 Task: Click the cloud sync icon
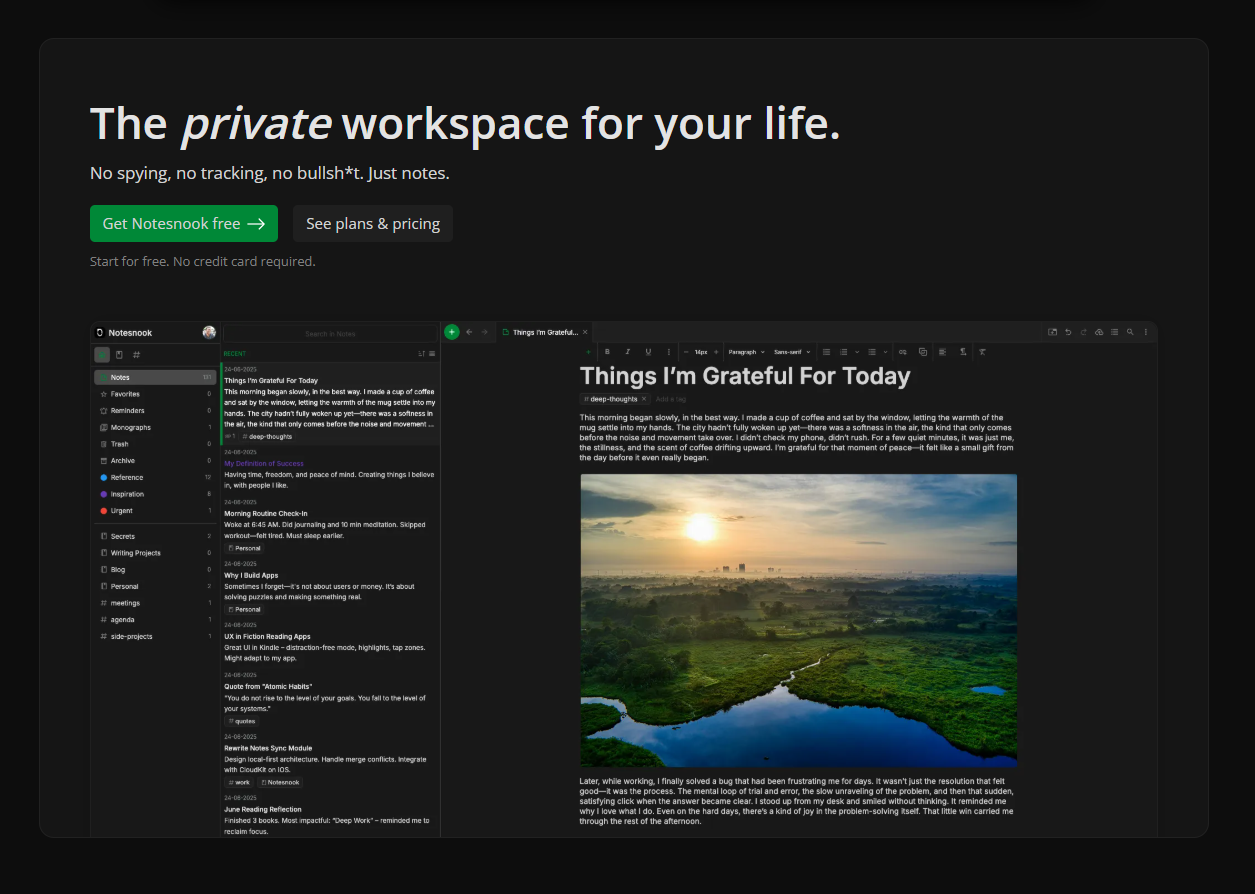coord(1099,332)
